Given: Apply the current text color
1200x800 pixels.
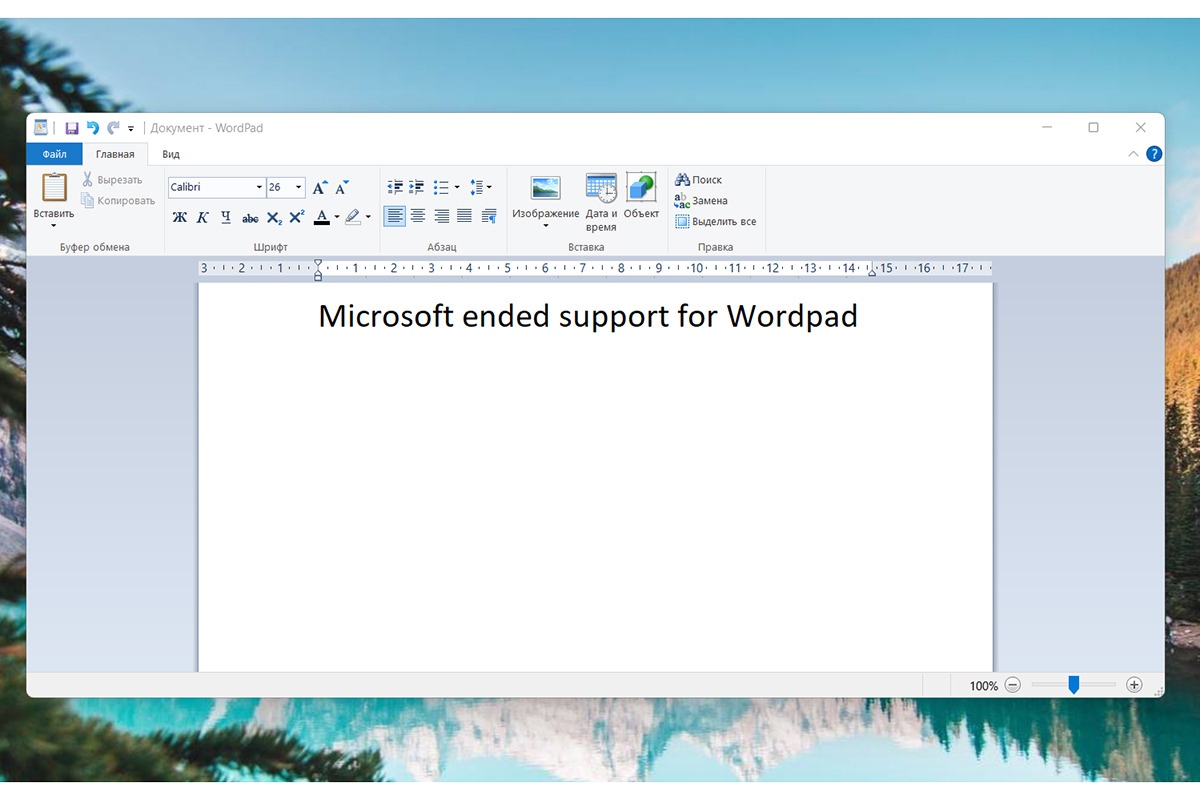Looking at the screenshot, I should 321,217.
